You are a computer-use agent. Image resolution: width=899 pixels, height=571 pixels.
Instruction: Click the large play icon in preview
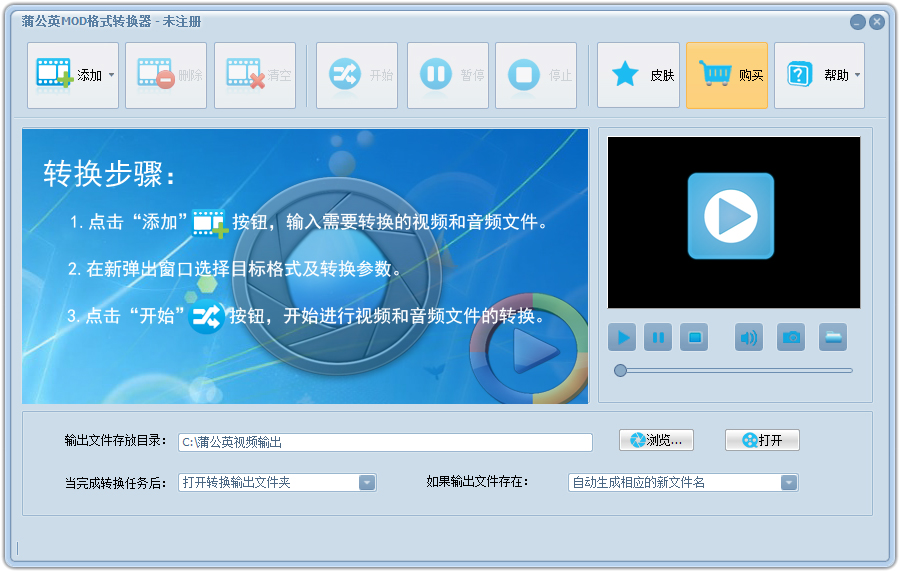point(730,216)
